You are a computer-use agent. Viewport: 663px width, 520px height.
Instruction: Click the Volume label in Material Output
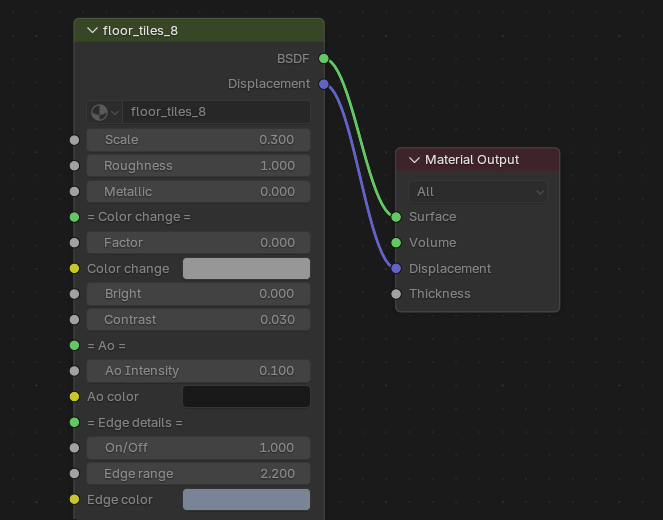click(x=433, y=243)
